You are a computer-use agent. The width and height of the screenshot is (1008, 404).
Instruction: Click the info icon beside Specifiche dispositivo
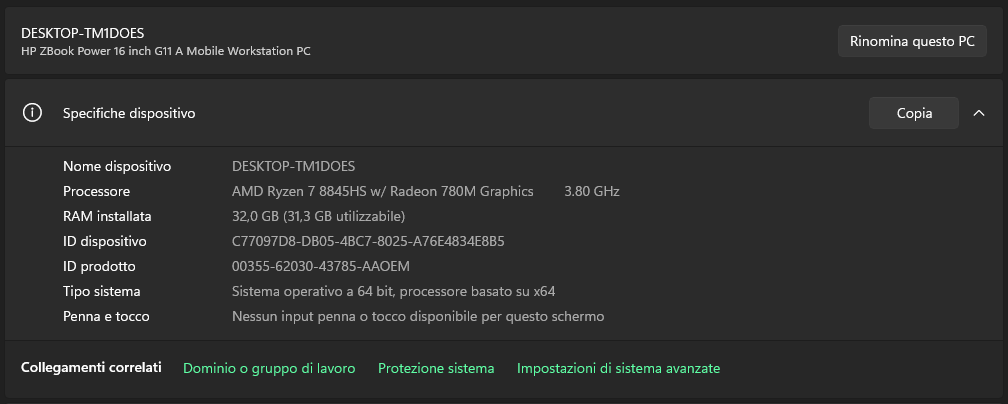[x=32, y=113]
